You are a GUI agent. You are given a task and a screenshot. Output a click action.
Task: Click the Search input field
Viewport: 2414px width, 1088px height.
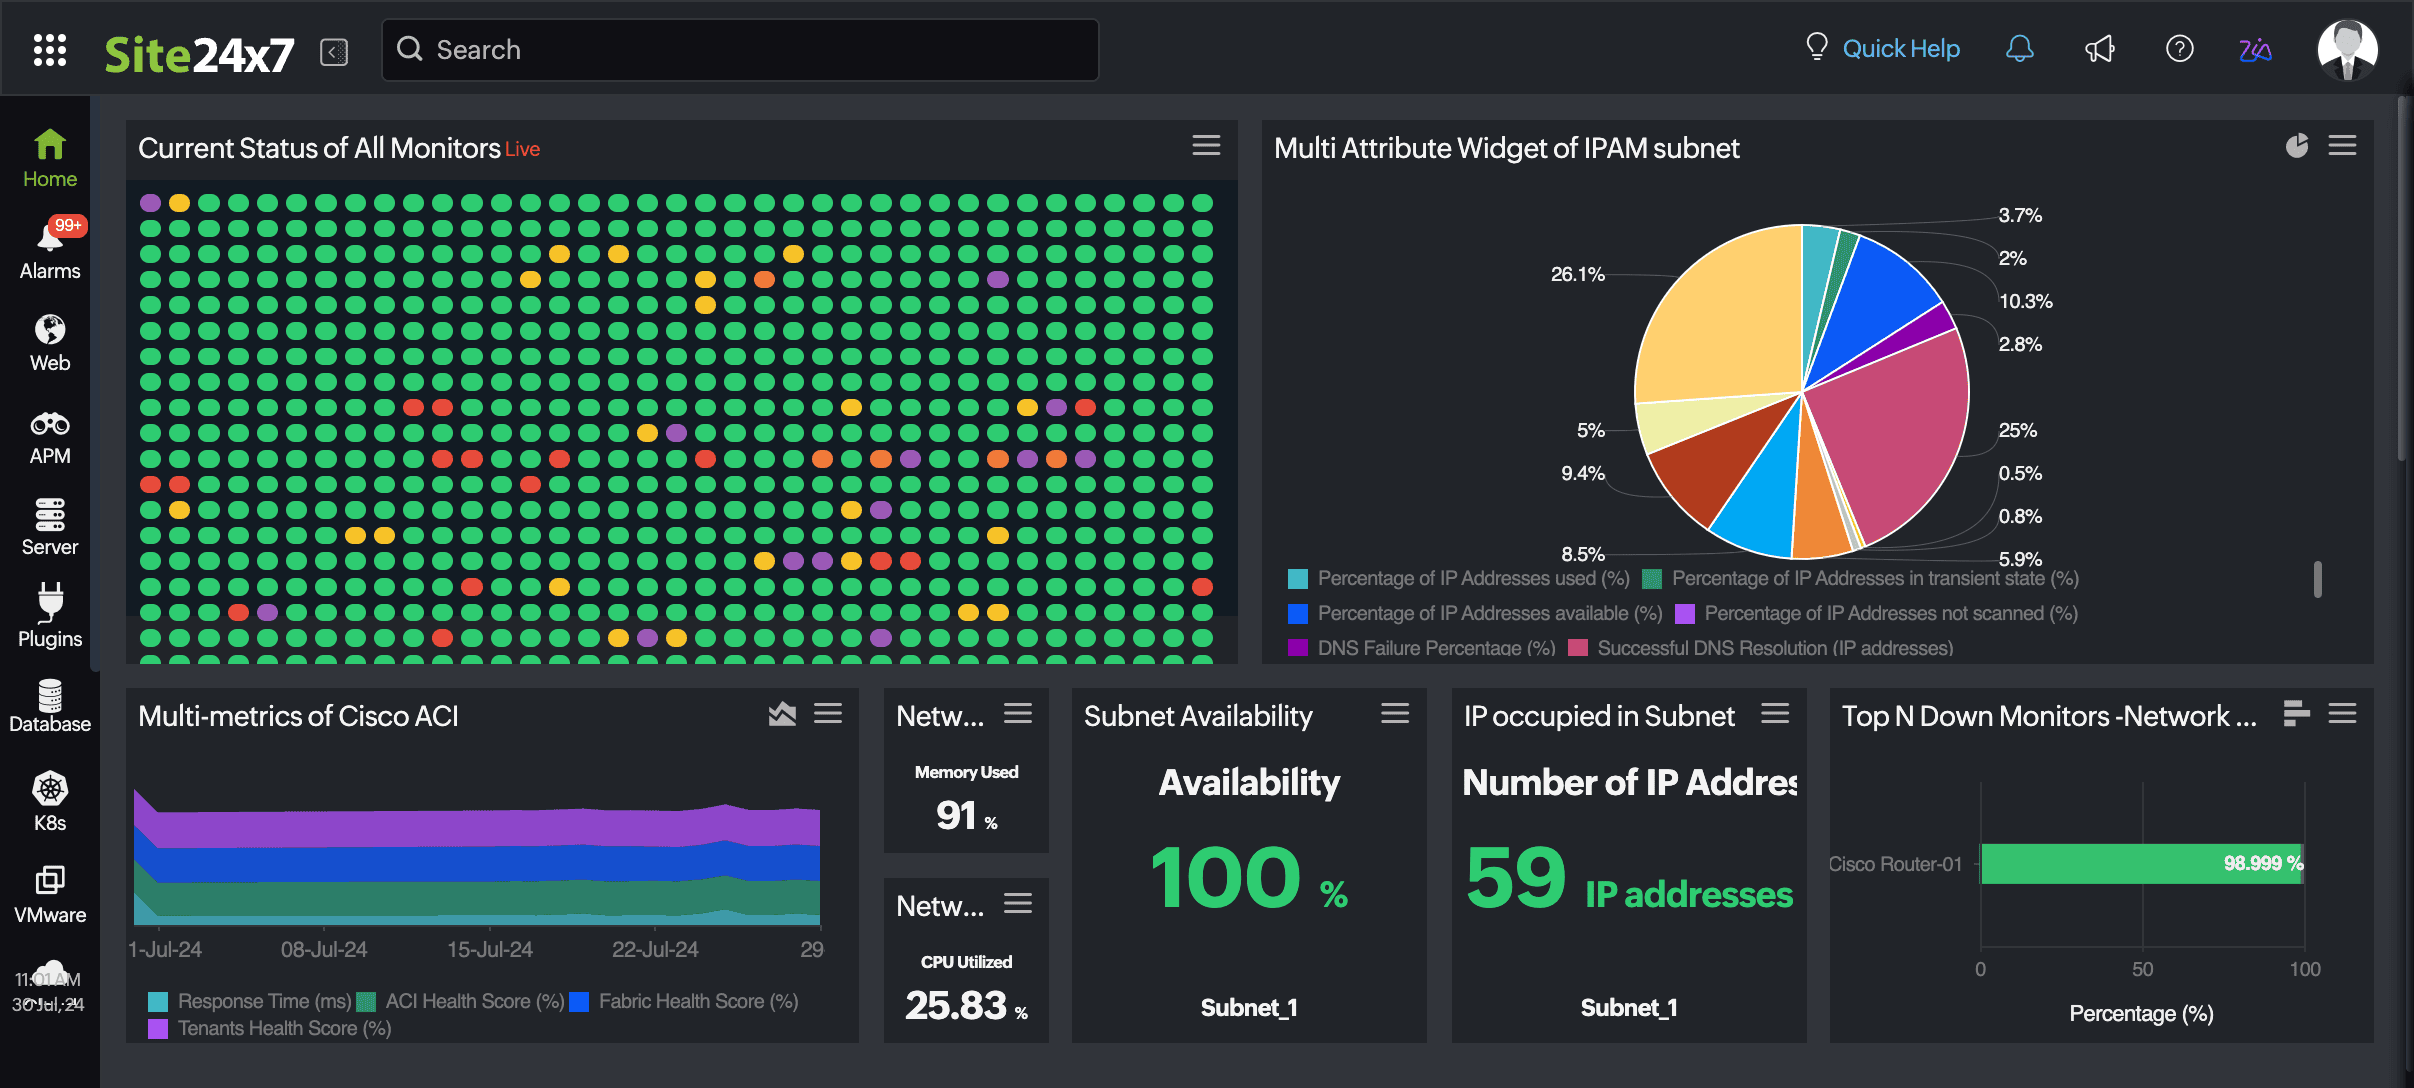click(x=740, y=50)
